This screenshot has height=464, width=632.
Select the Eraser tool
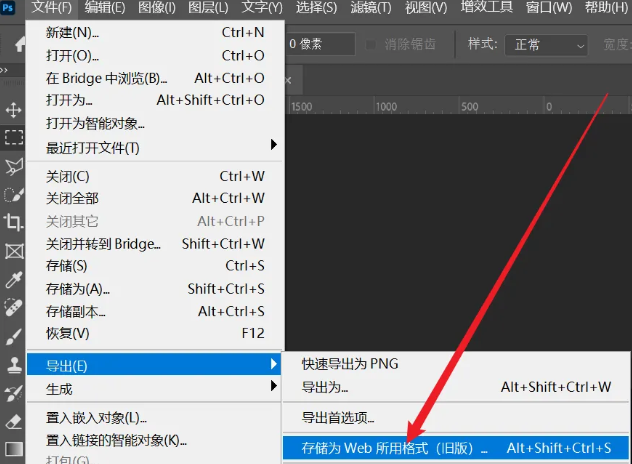(x=14, y=422)
